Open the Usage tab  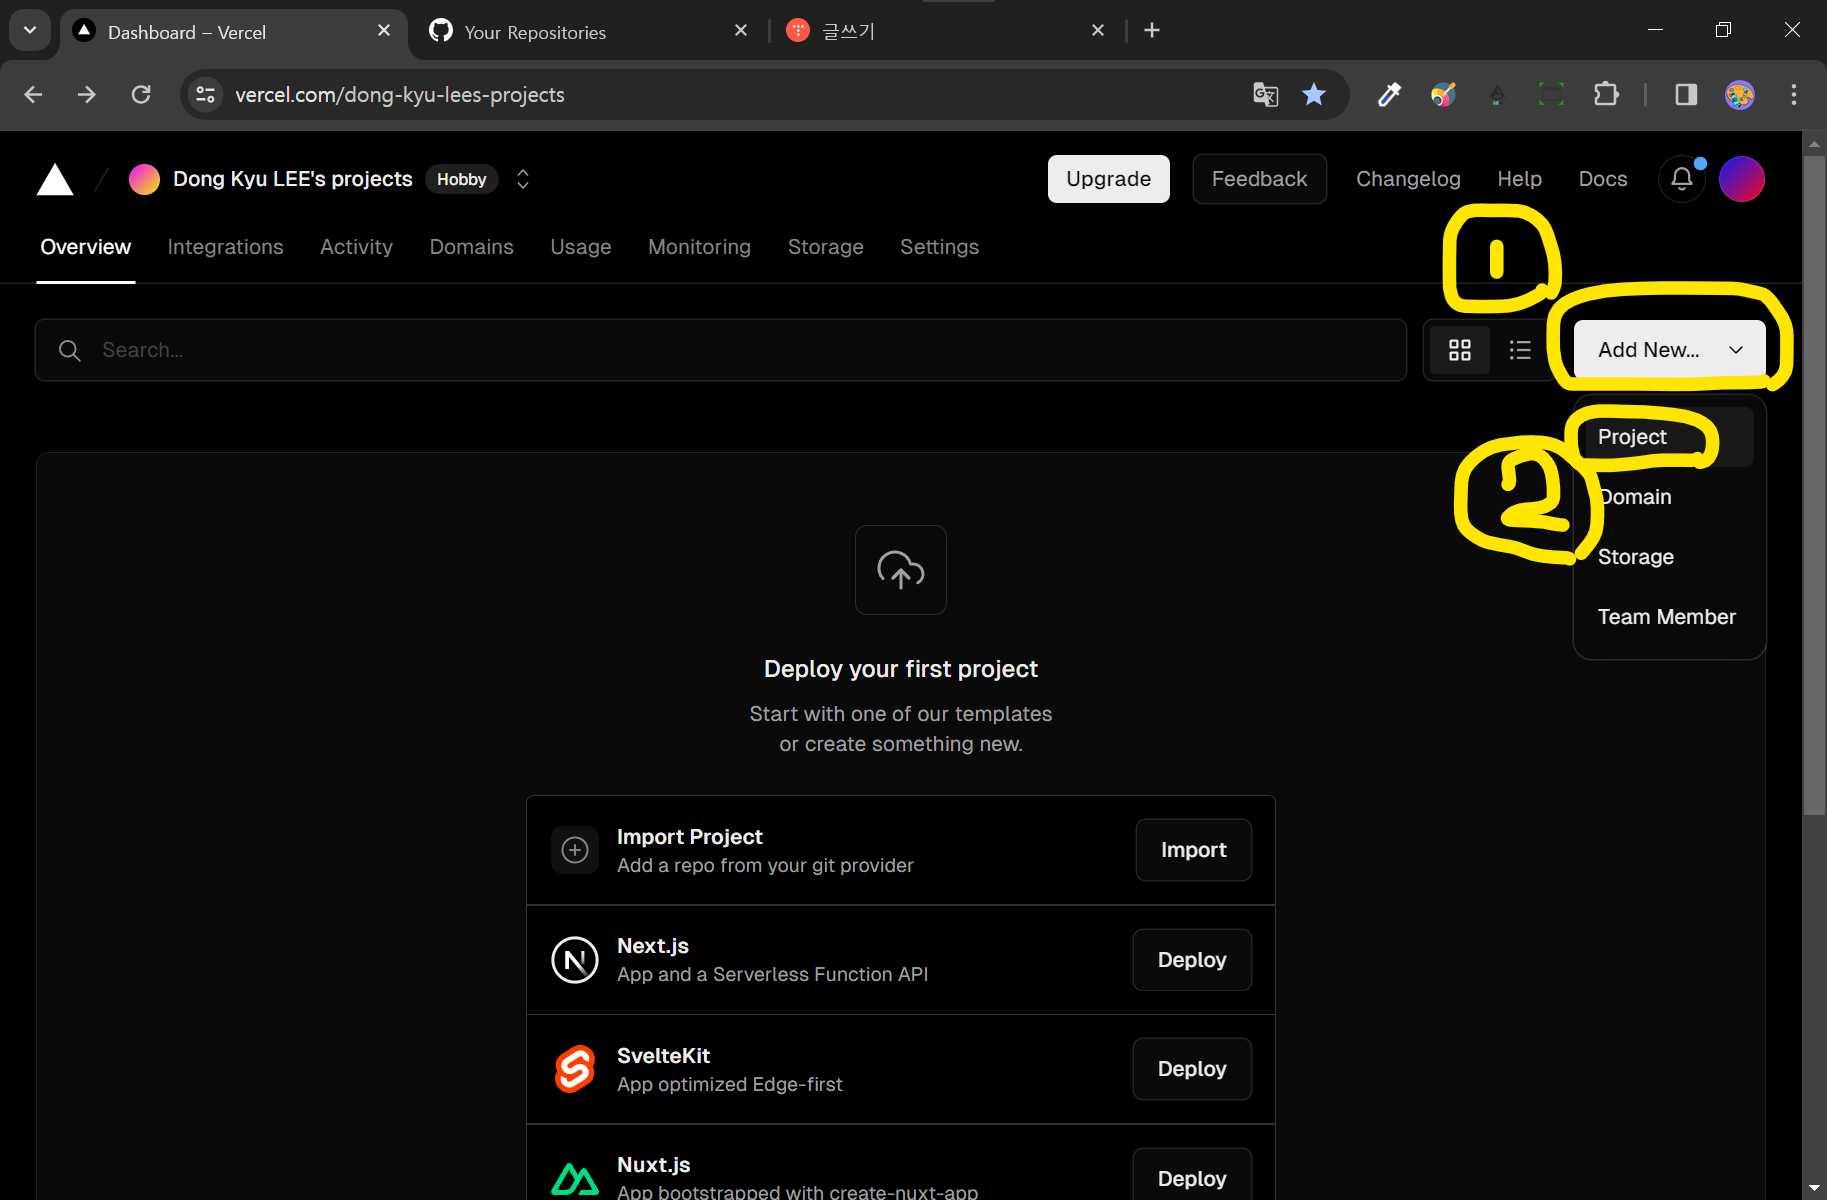(x=581, y=247)
